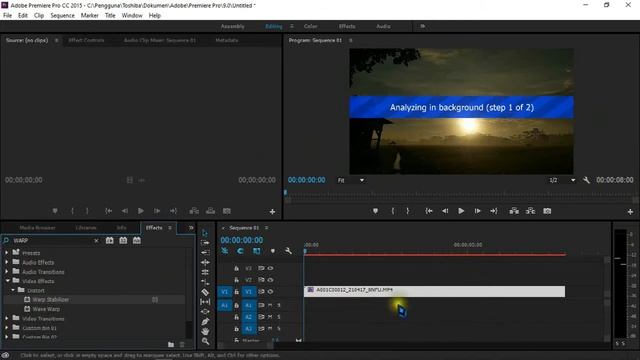The height and width of the screenshot is (360, 640).
Task: Filter effects by YUV Effects badge
Action: (136, 240)
